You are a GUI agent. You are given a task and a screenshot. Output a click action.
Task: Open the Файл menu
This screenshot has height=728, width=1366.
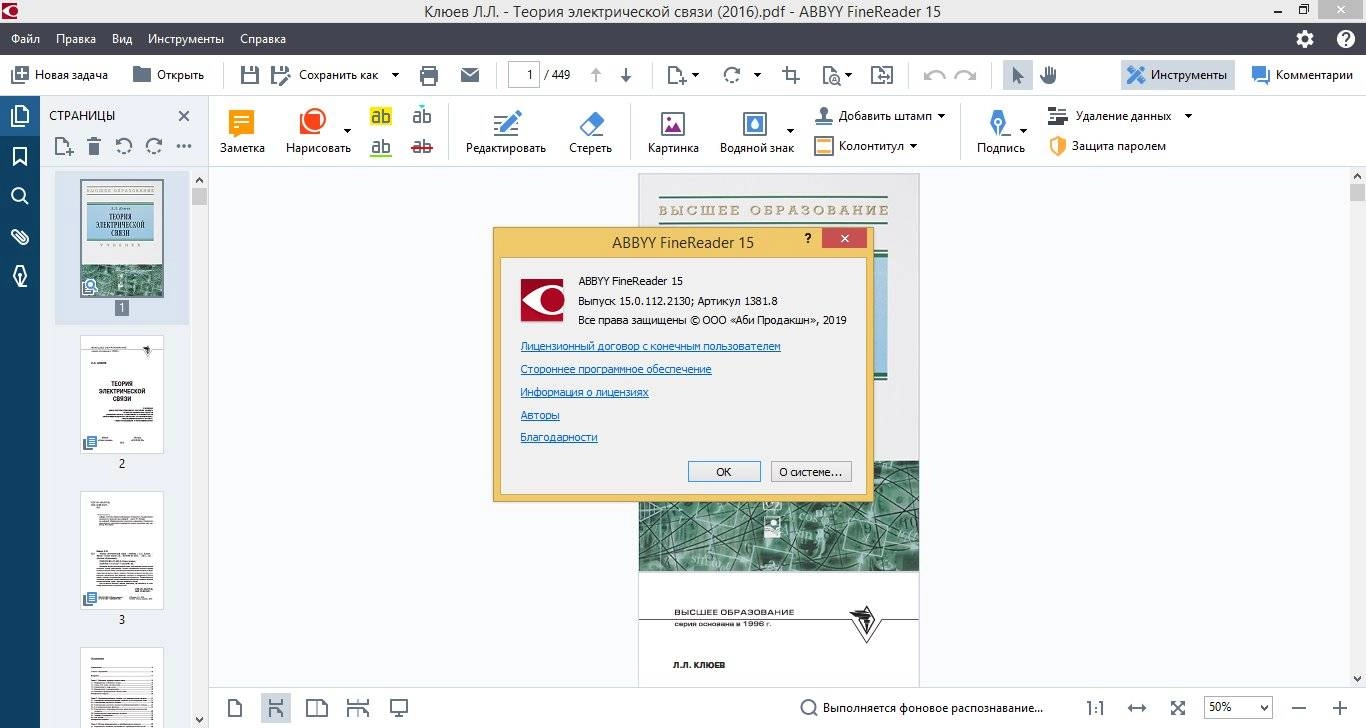coord(26,39)
